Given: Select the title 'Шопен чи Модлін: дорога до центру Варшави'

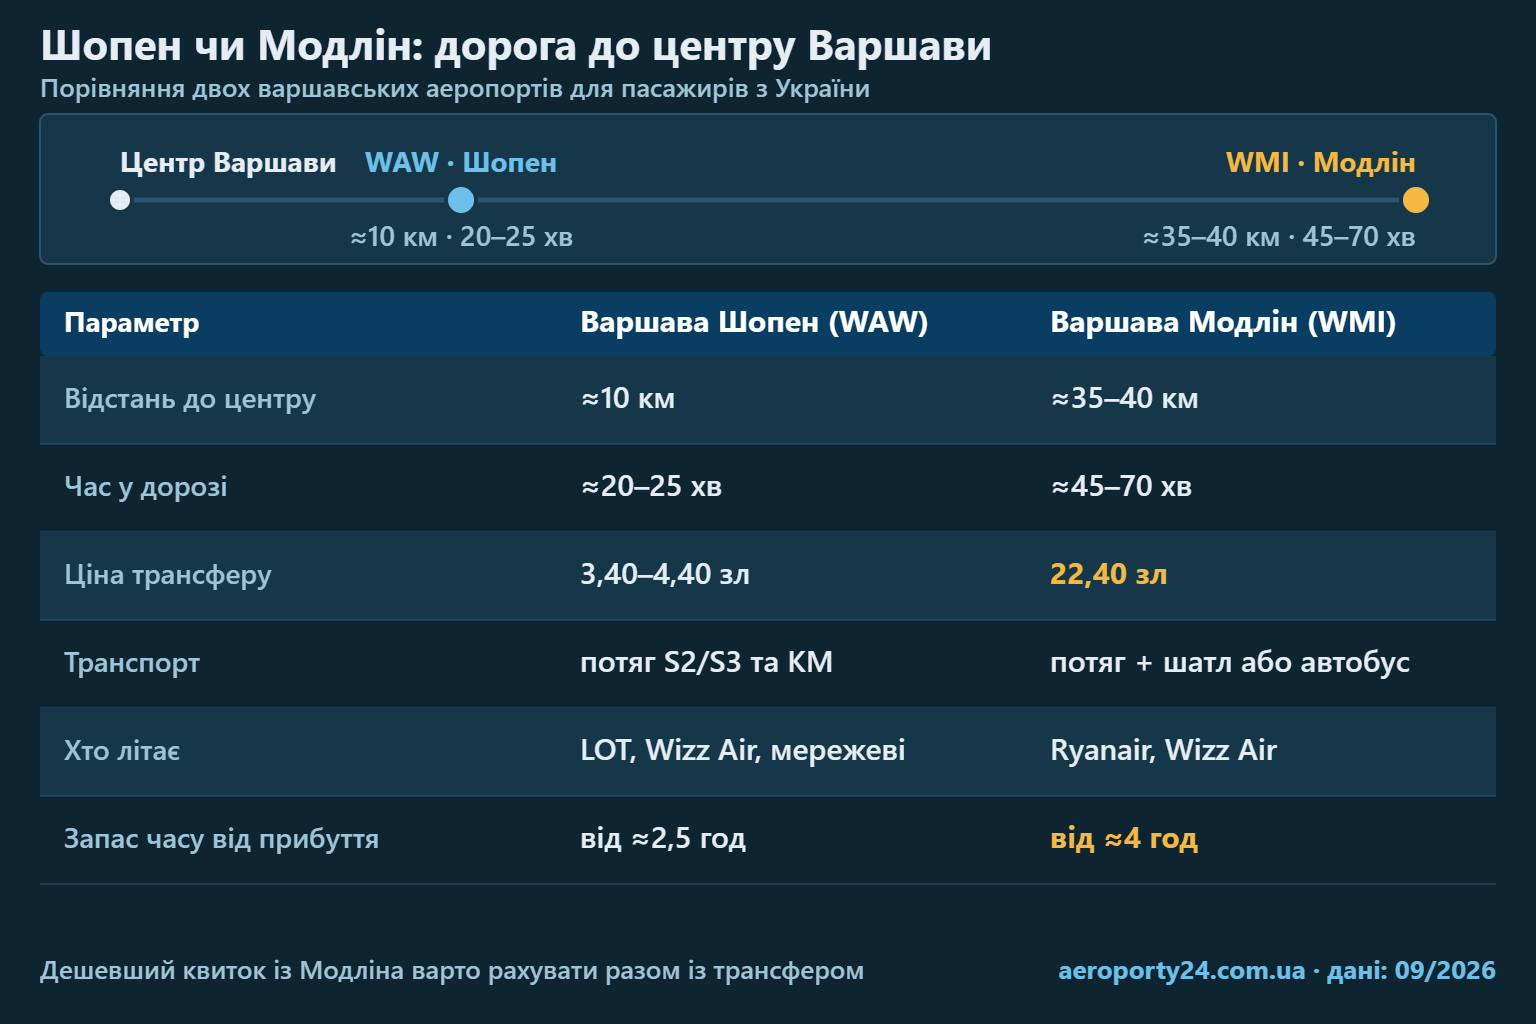Looking at the screenshot, I should [516, 46].
